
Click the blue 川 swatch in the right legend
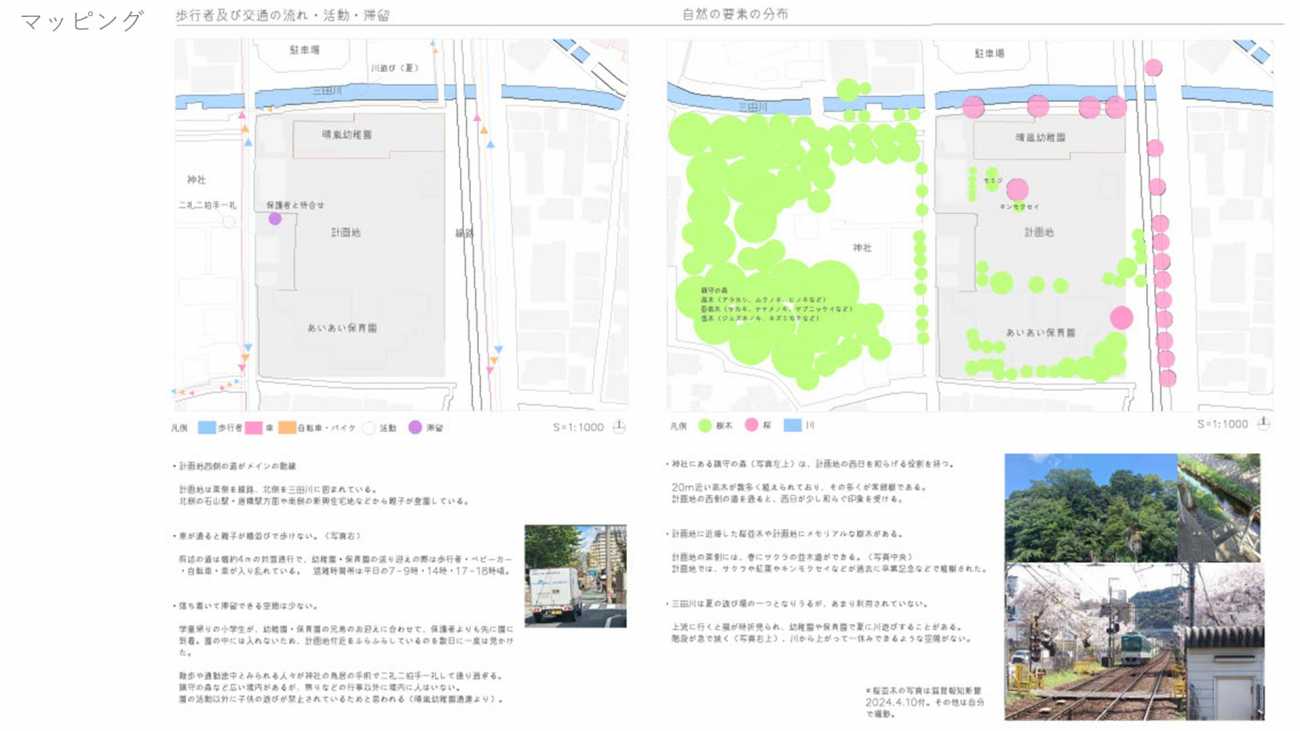[x=792, y=425]
